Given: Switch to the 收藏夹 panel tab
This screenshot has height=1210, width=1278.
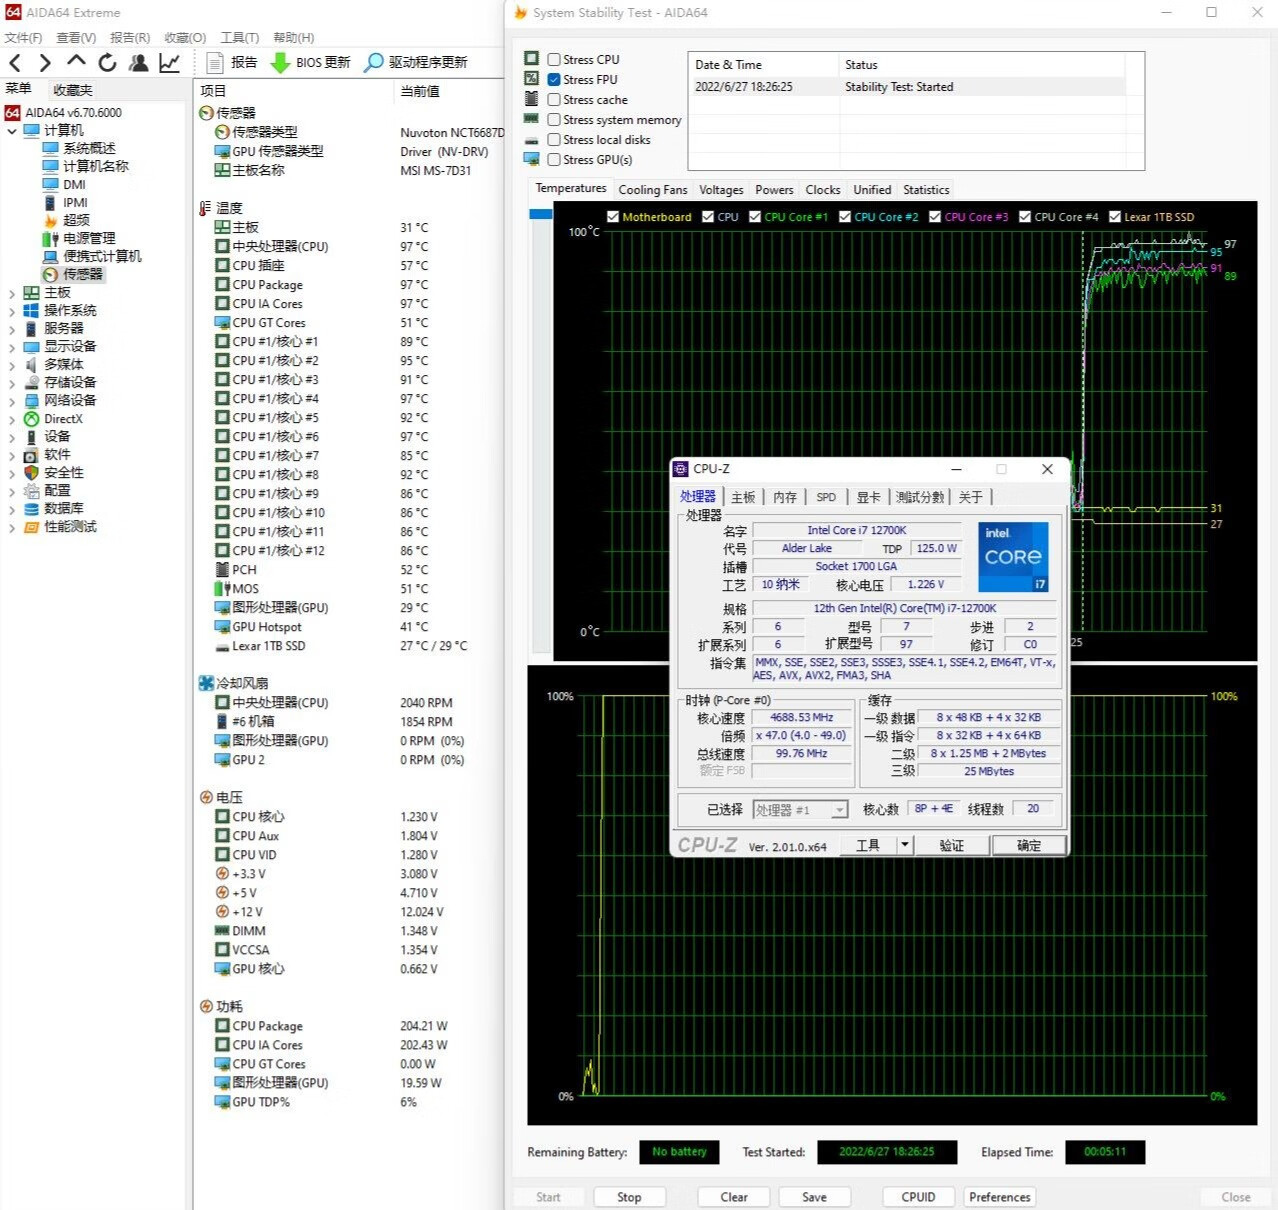Looking at the screenshot, I should coord(73,90).
